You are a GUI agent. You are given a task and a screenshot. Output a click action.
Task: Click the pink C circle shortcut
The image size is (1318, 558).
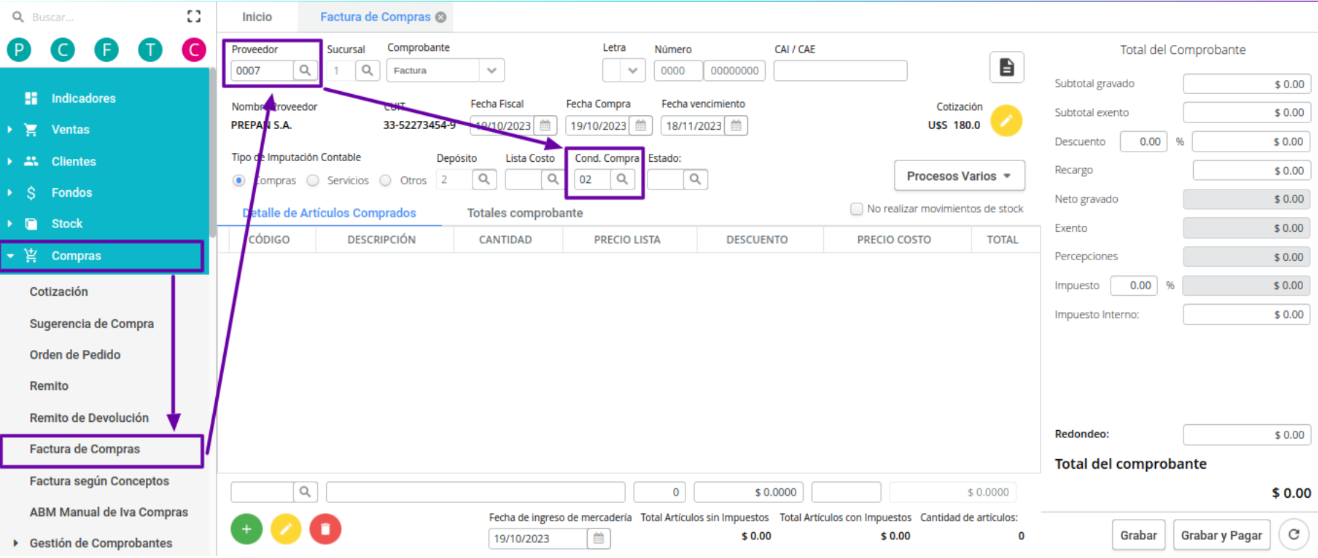193,49
